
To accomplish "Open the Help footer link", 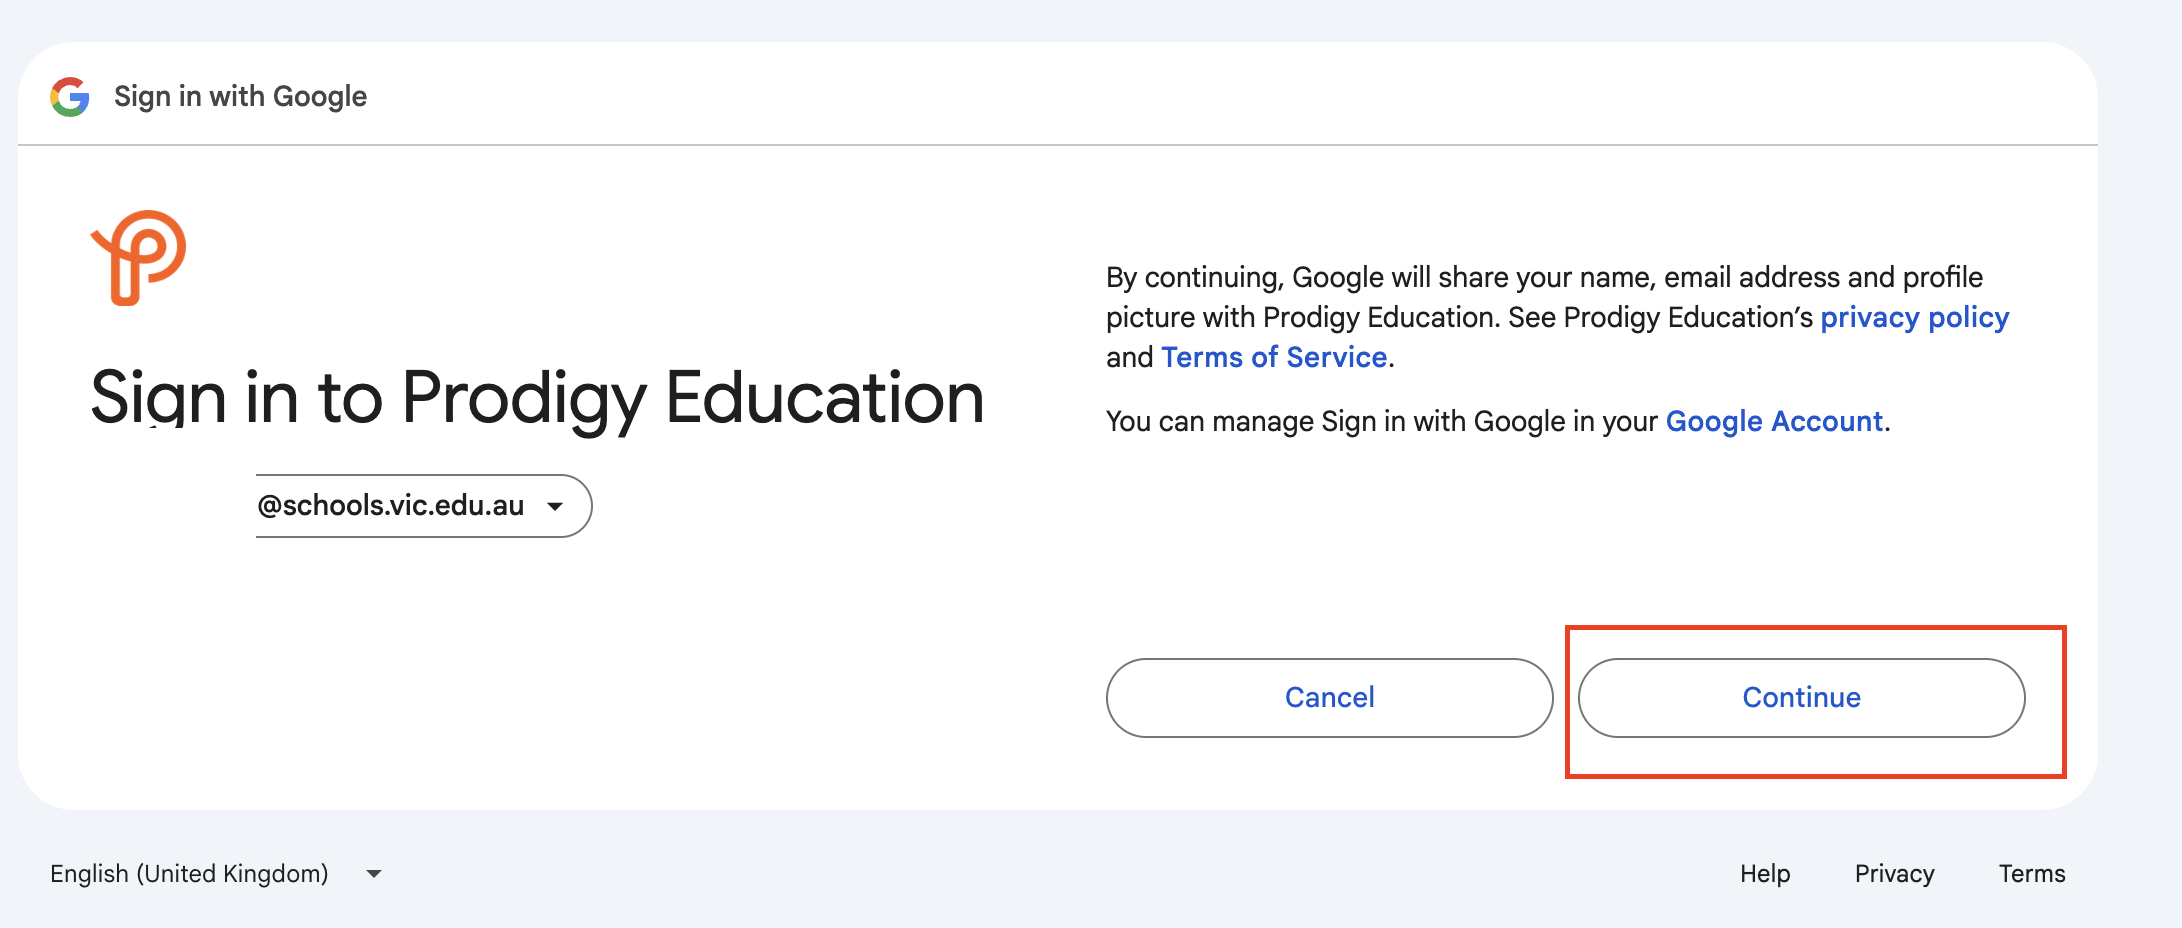I will point(1765,874).
